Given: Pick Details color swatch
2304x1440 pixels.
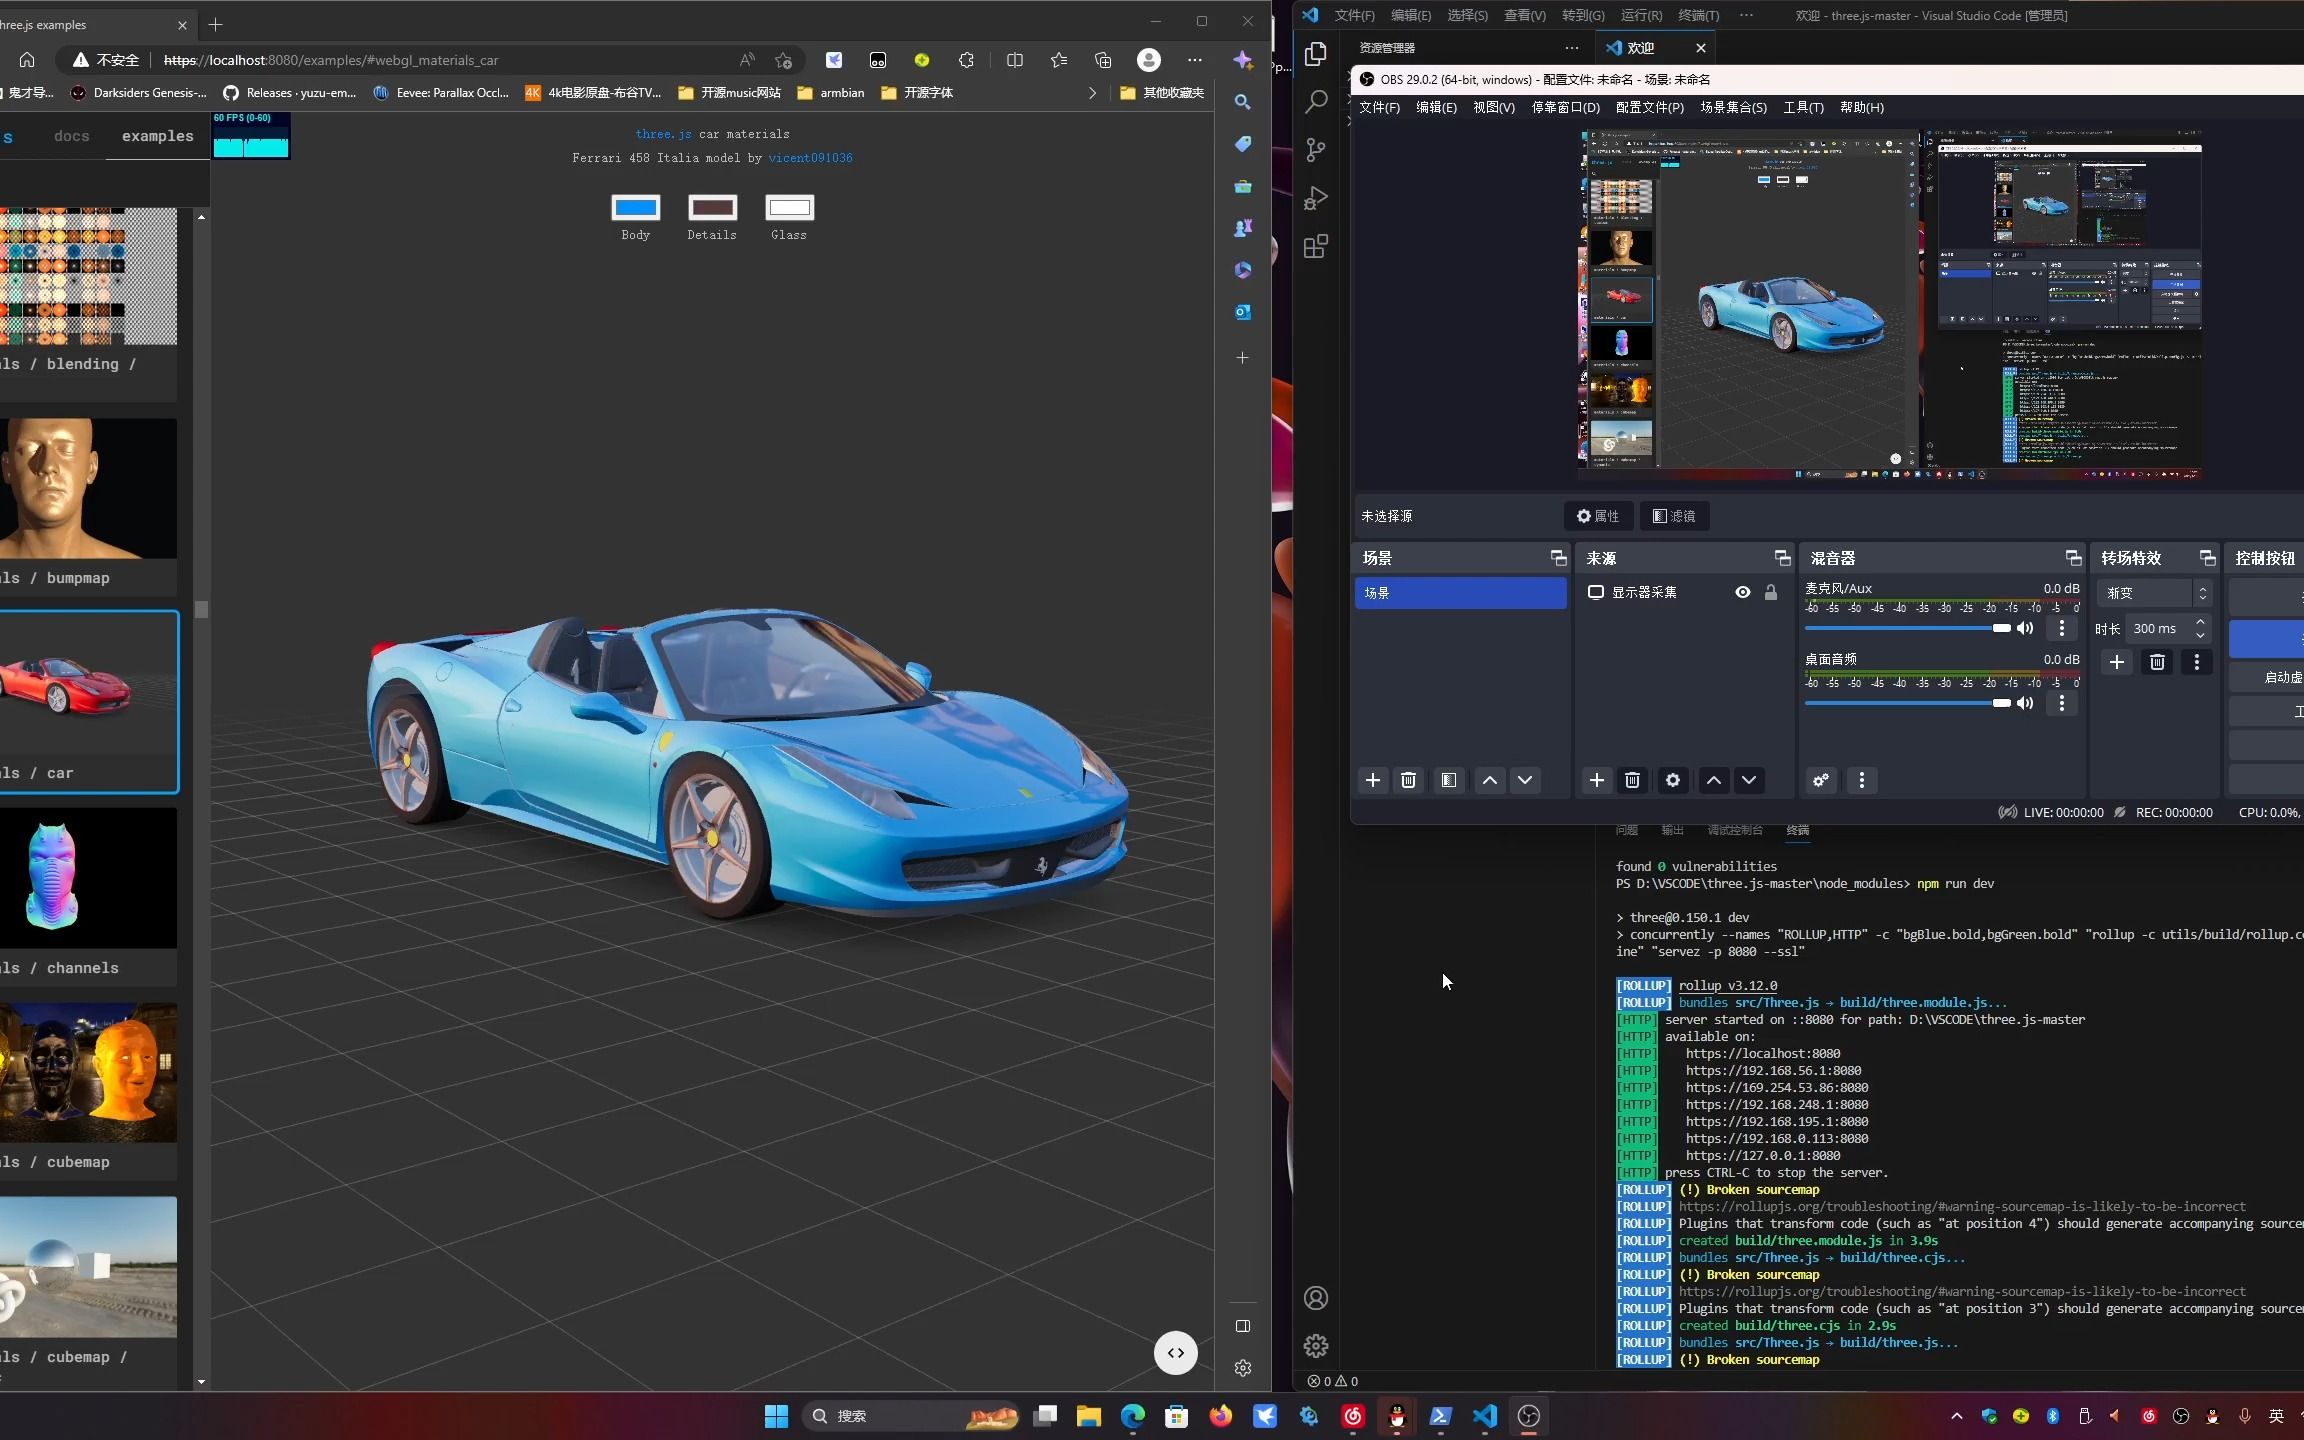Looking at the screenshot, I should tap(712, 207).
